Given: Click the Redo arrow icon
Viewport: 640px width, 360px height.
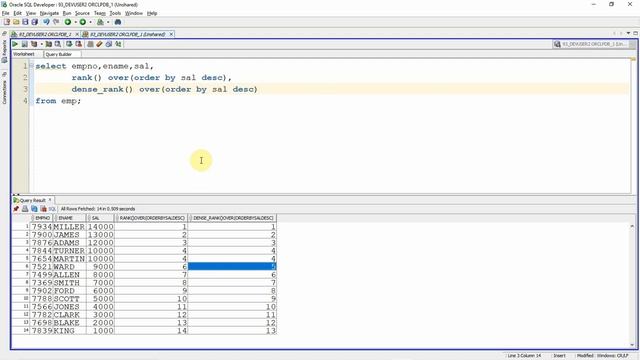Looking at the screenshot, I should click(56, 22).
